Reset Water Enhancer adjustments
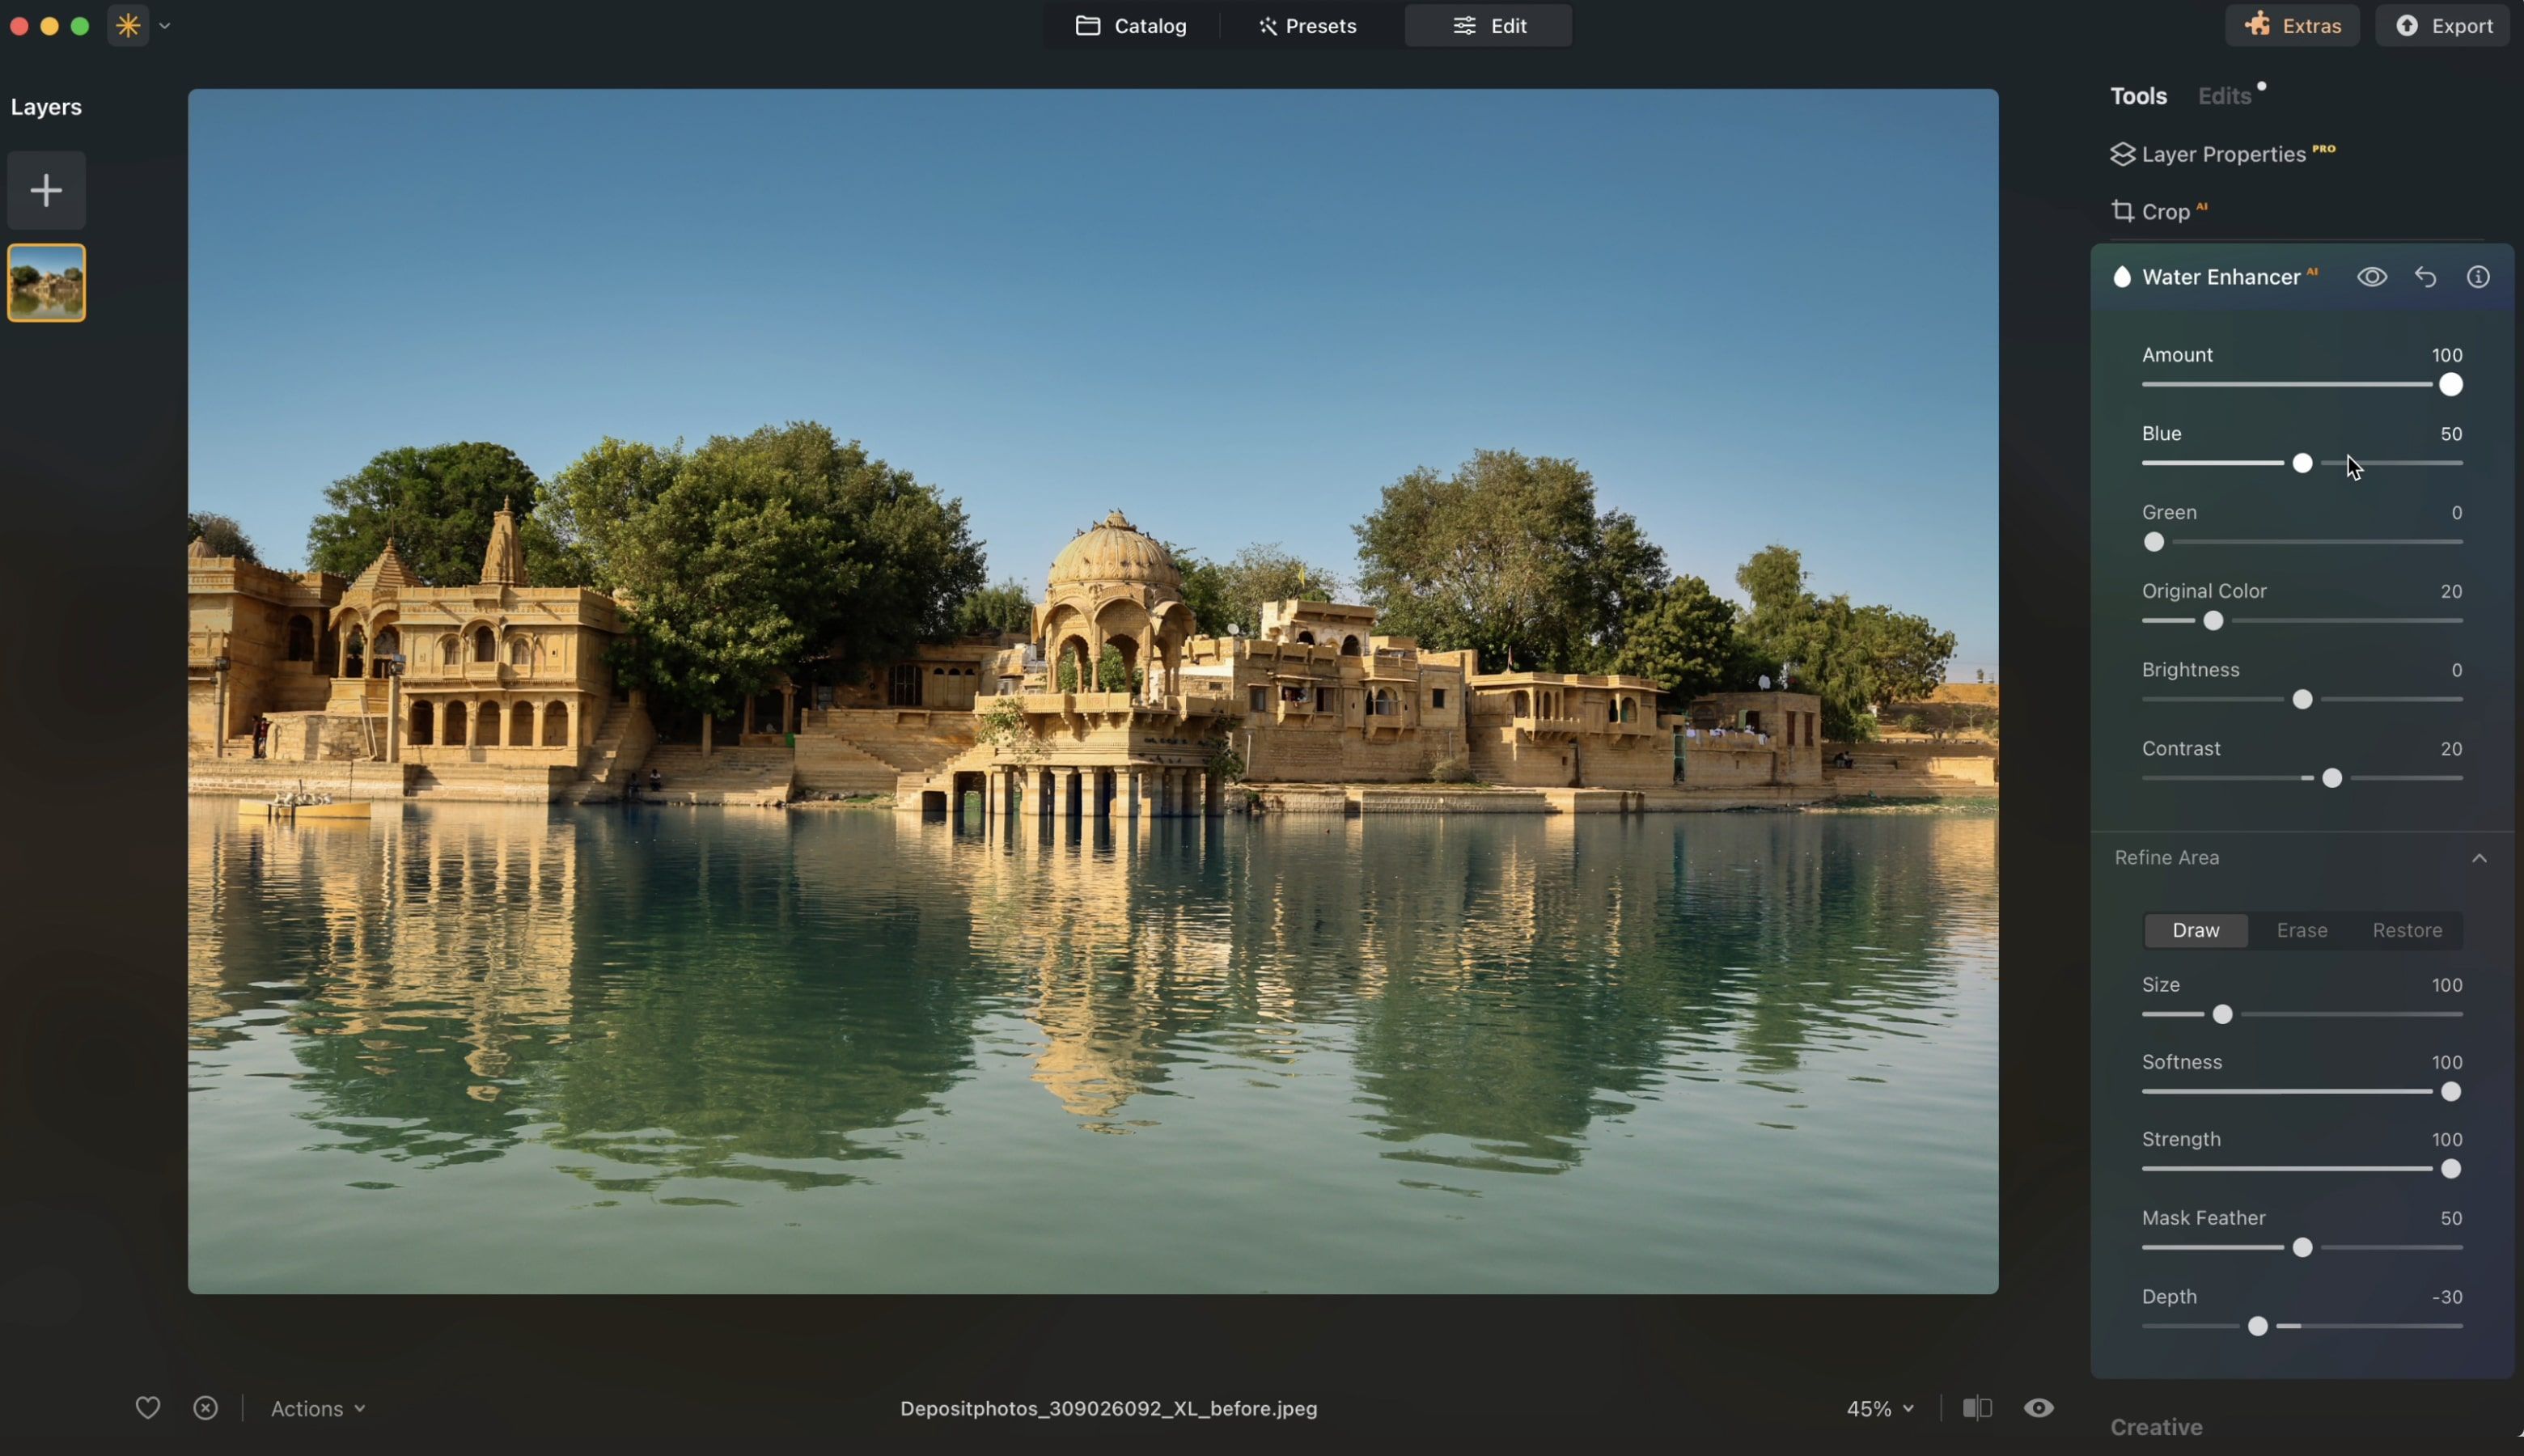Image resolution: width=2524 pixels, height=1456 pixels. pyautogui.click(x=2425, y=277)
